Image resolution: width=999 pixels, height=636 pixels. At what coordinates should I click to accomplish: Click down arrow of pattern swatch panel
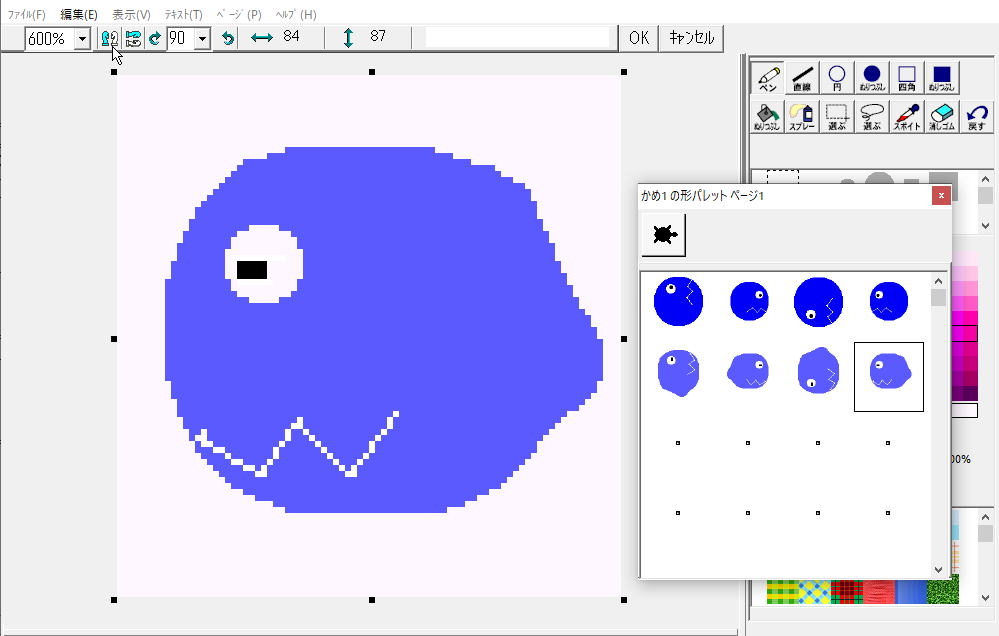[986, 598]
